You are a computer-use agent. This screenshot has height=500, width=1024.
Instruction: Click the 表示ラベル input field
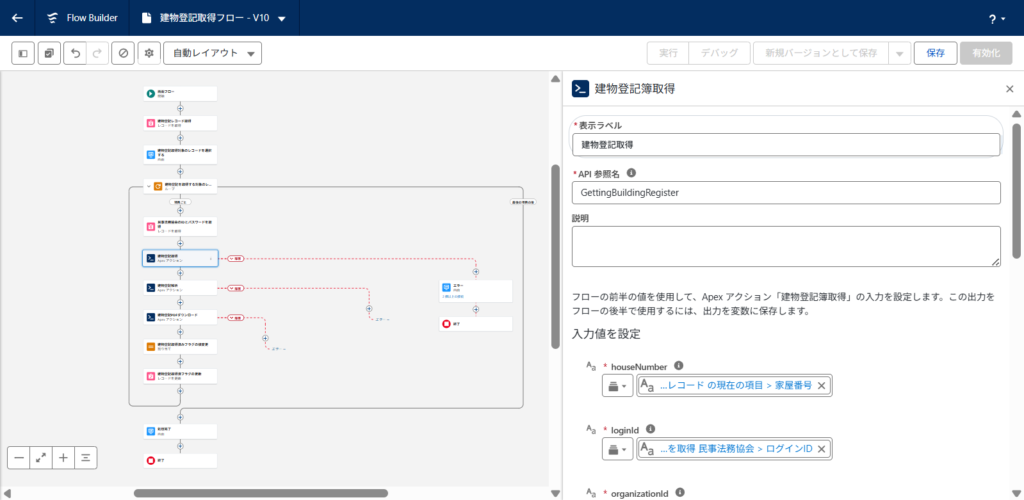(786, 144)
